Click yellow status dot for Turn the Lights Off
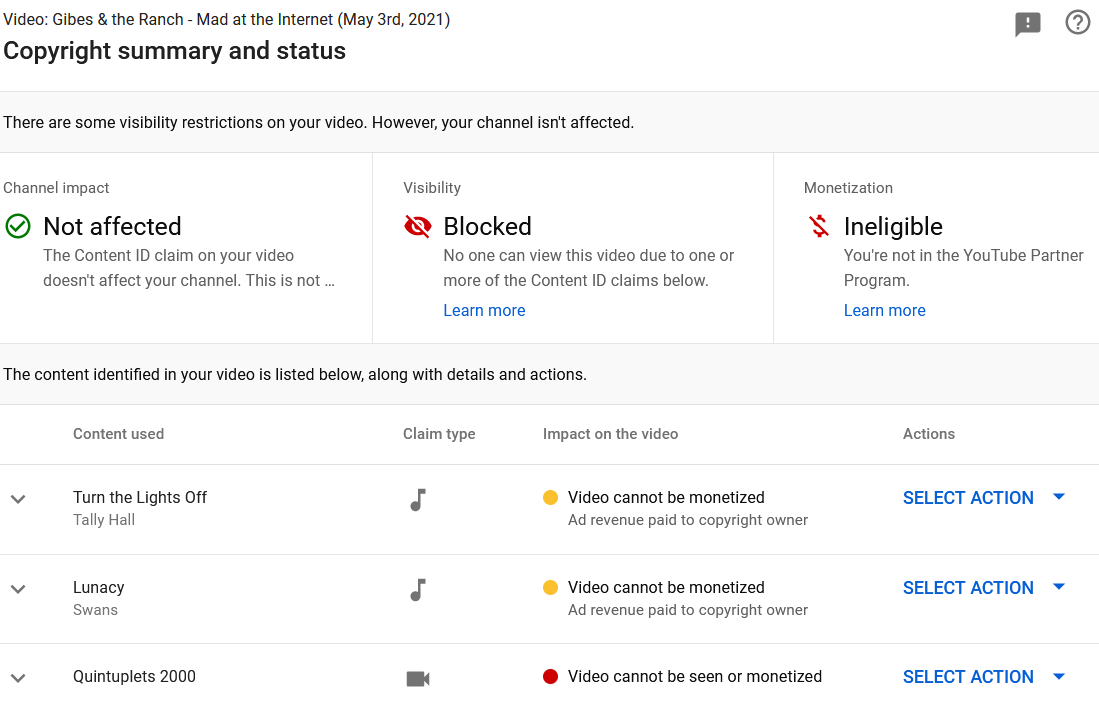The image size is (1099, 709). 550,497
